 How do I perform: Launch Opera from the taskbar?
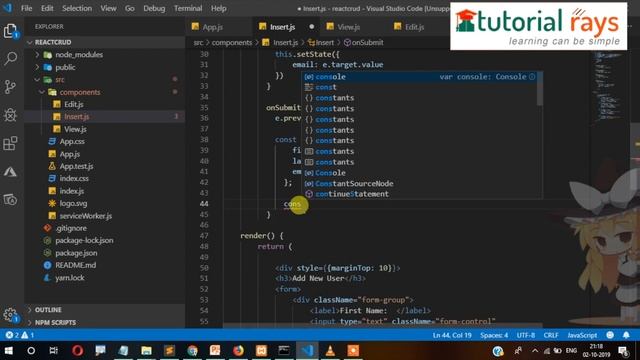pyautogui.click(x=78, y=351)
